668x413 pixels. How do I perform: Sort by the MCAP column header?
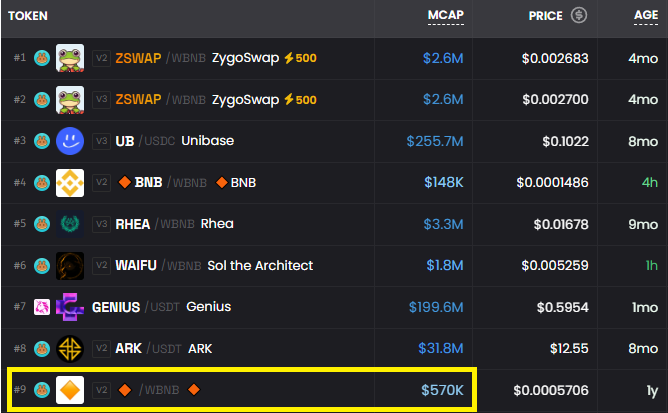pyautogui.click(x=446, y=15)
